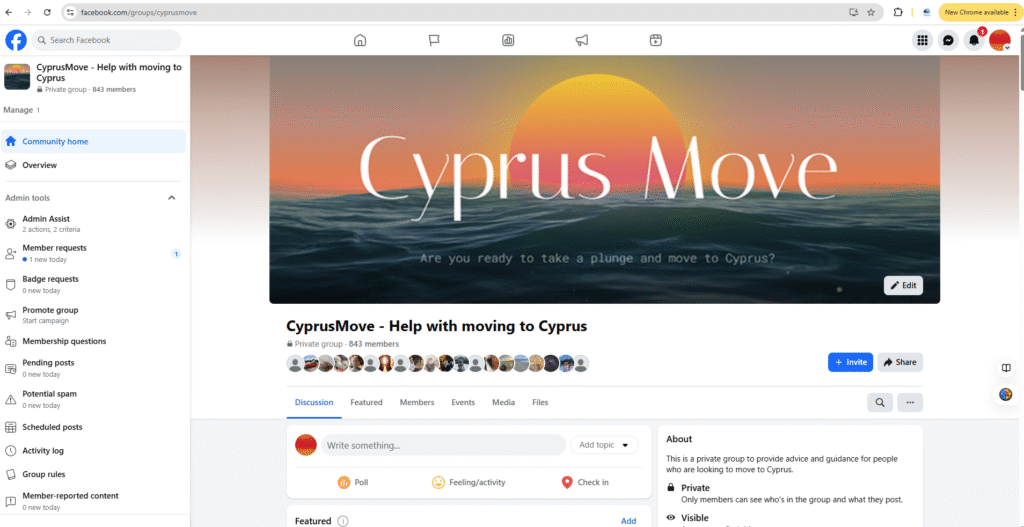This screenshot has width=1024, height=527.
Task: Click the Check in location pin icon
Action: tap(567, 483)
